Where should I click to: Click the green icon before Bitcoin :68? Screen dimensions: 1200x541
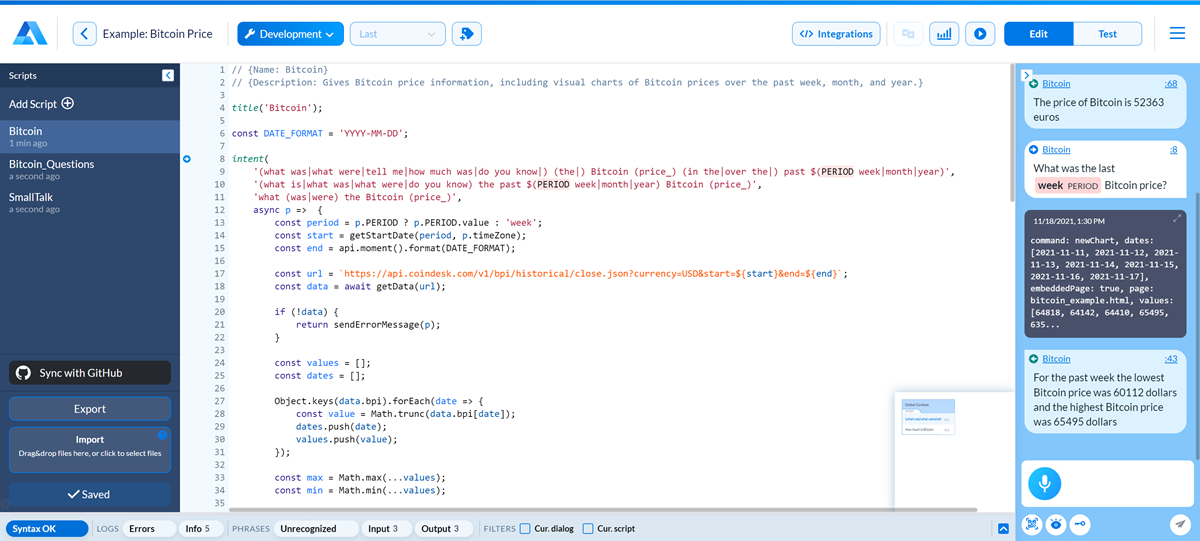pos(1033,84)
